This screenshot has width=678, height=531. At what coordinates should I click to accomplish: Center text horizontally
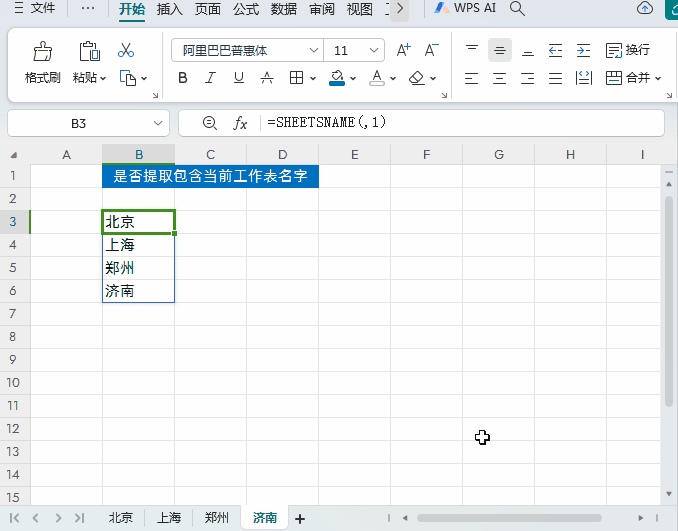click(499, 78)
